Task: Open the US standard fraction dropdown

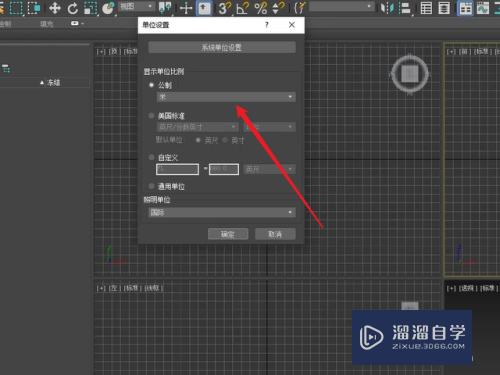Action: 270,127
